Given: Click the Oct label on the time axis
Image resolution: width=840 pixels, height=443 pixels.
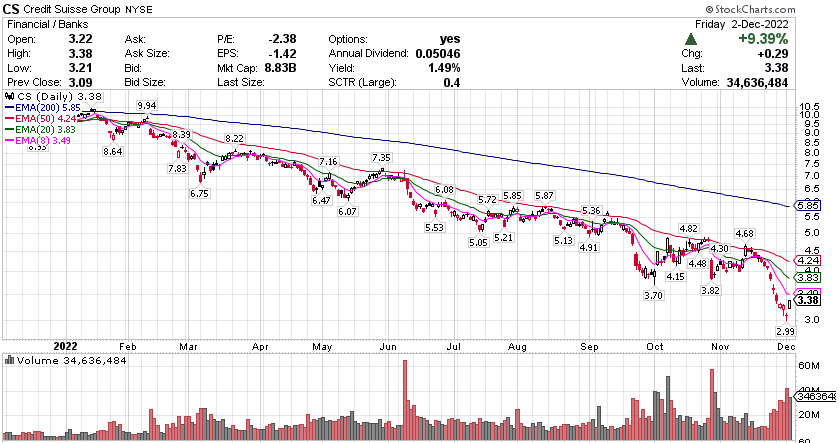Looking at the screenshot, I should pos(655,347).
